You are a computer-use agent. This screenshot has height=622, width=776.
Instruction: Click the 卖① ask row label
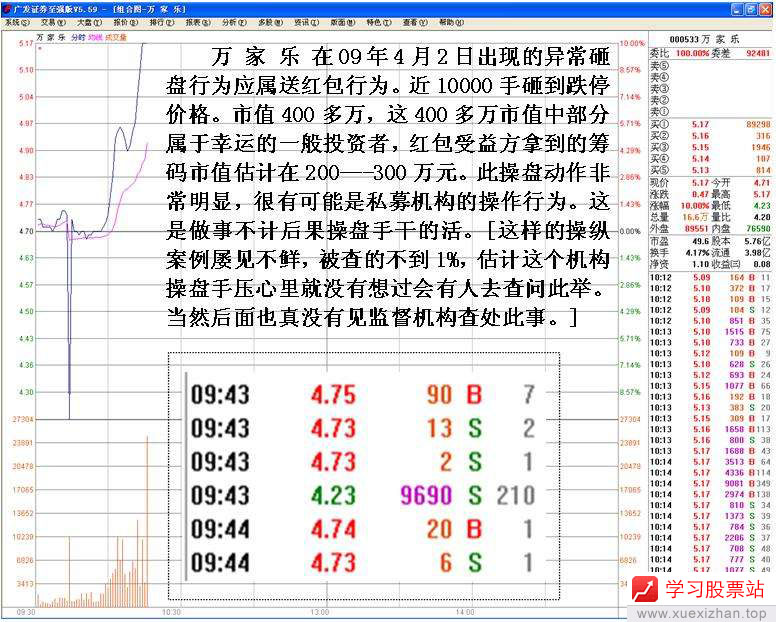pos(659,111)
